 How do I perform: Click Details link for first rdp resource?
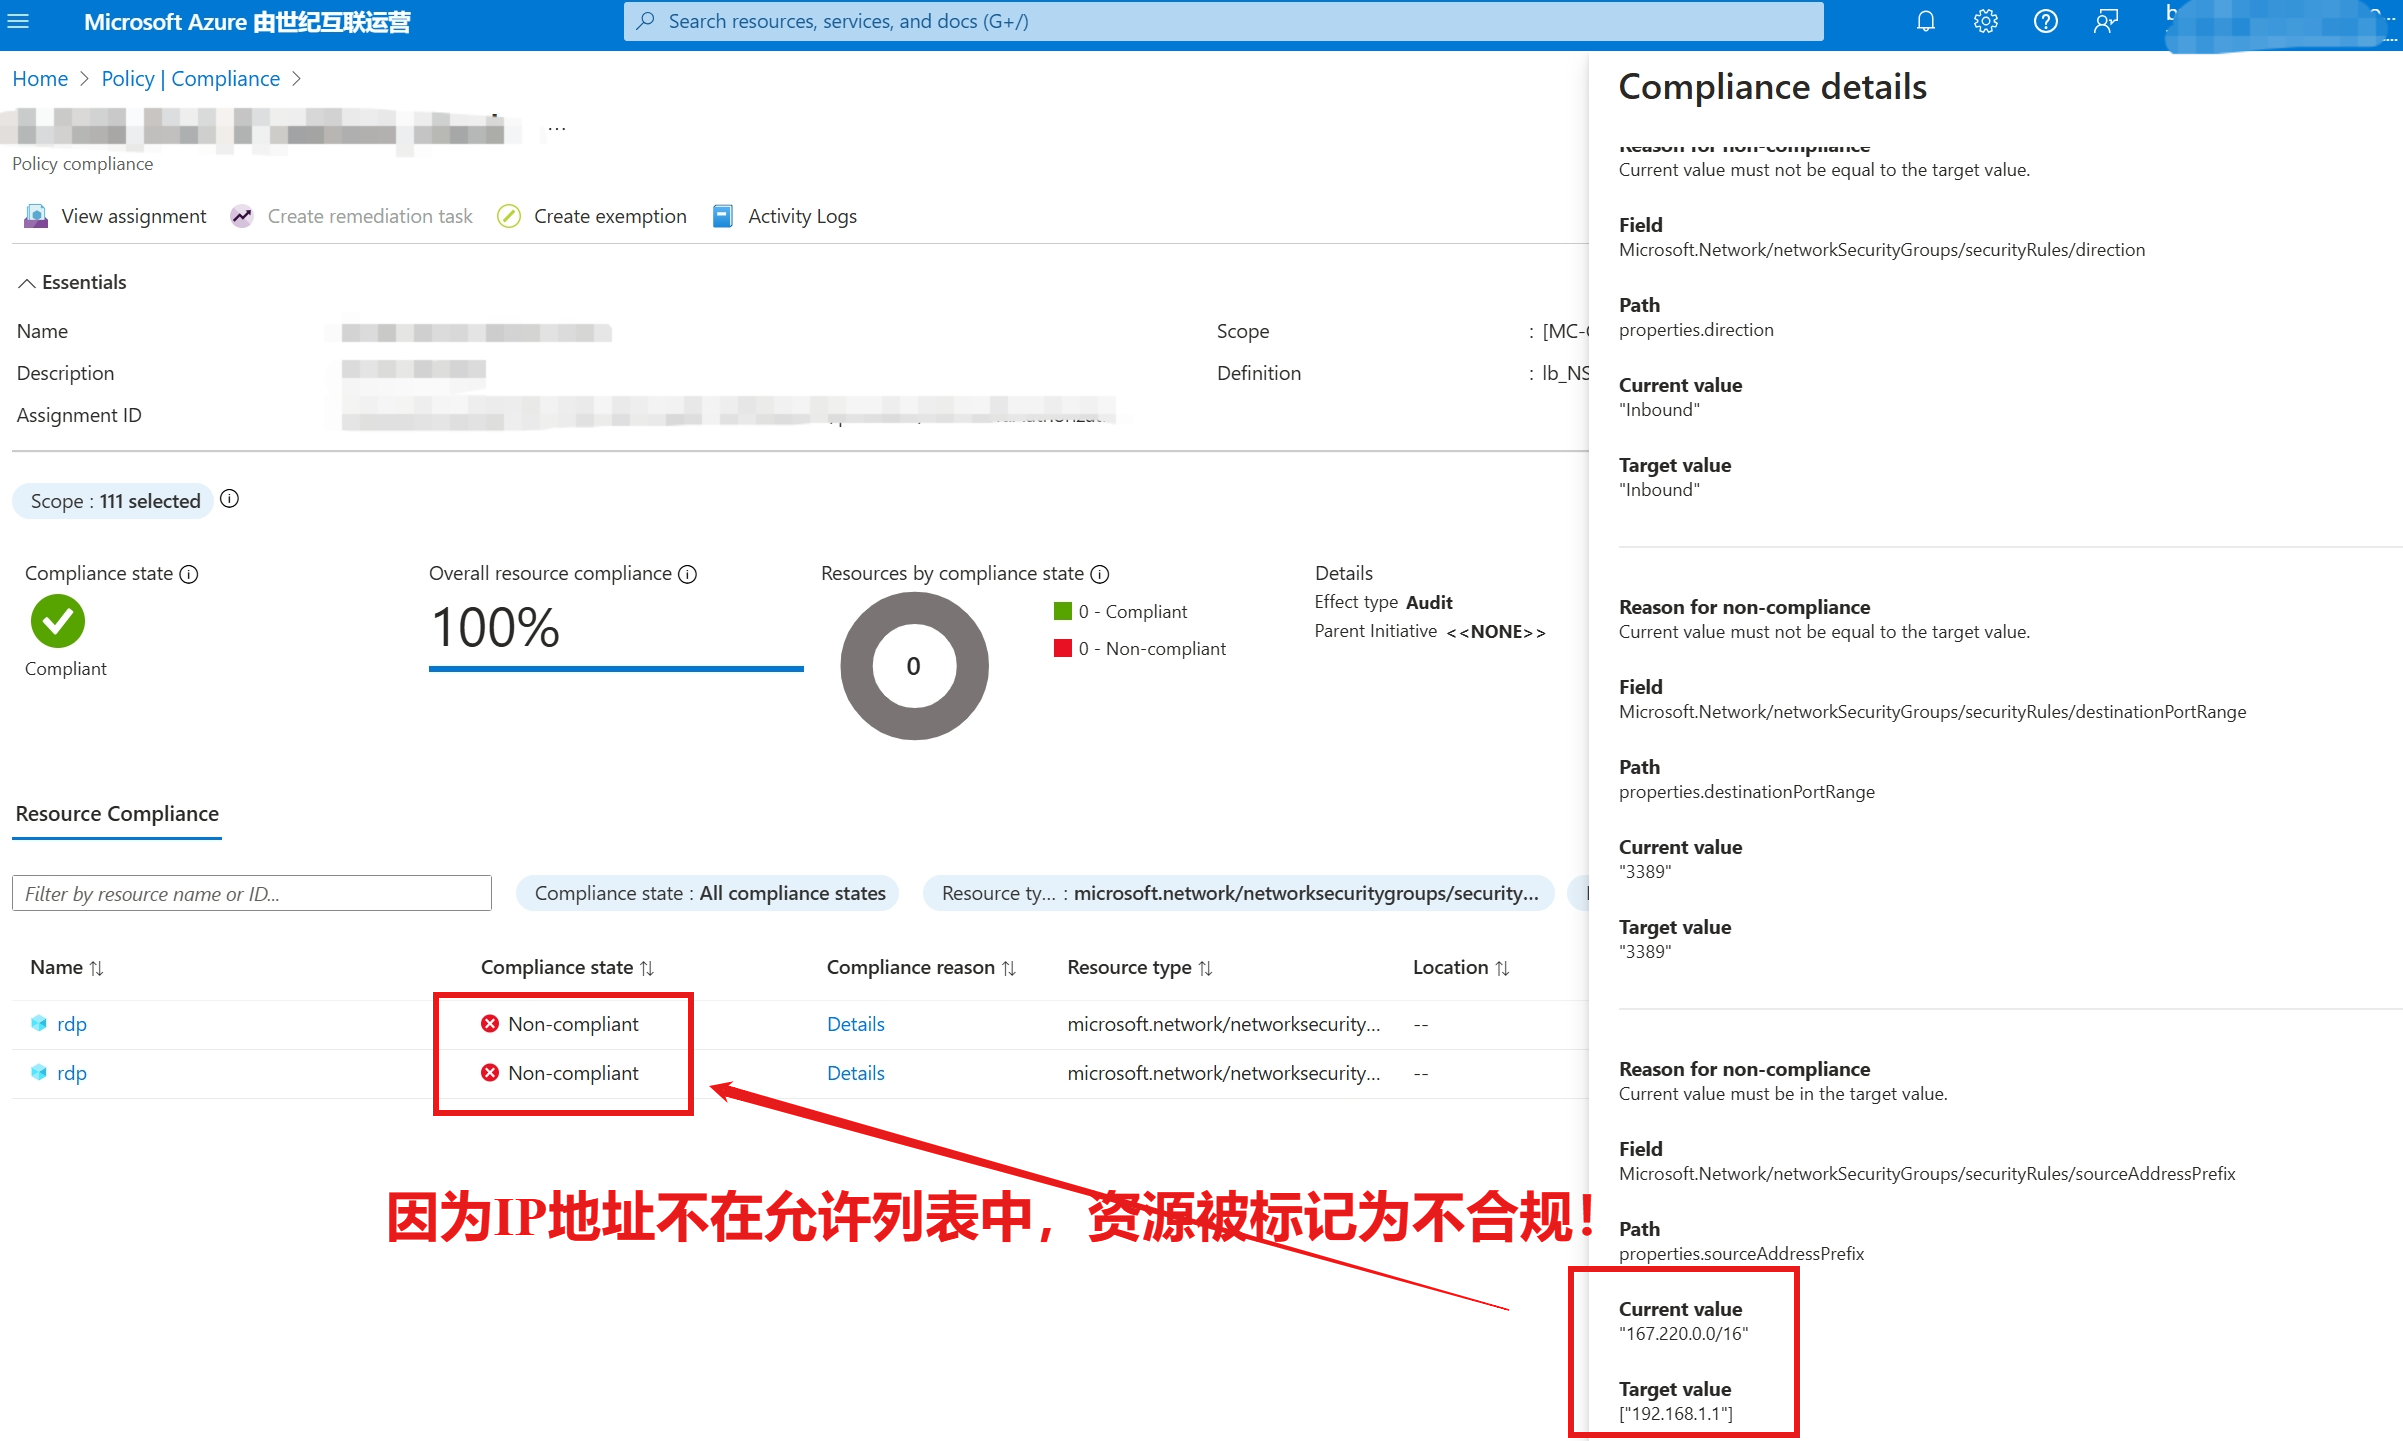point(858,1024)
